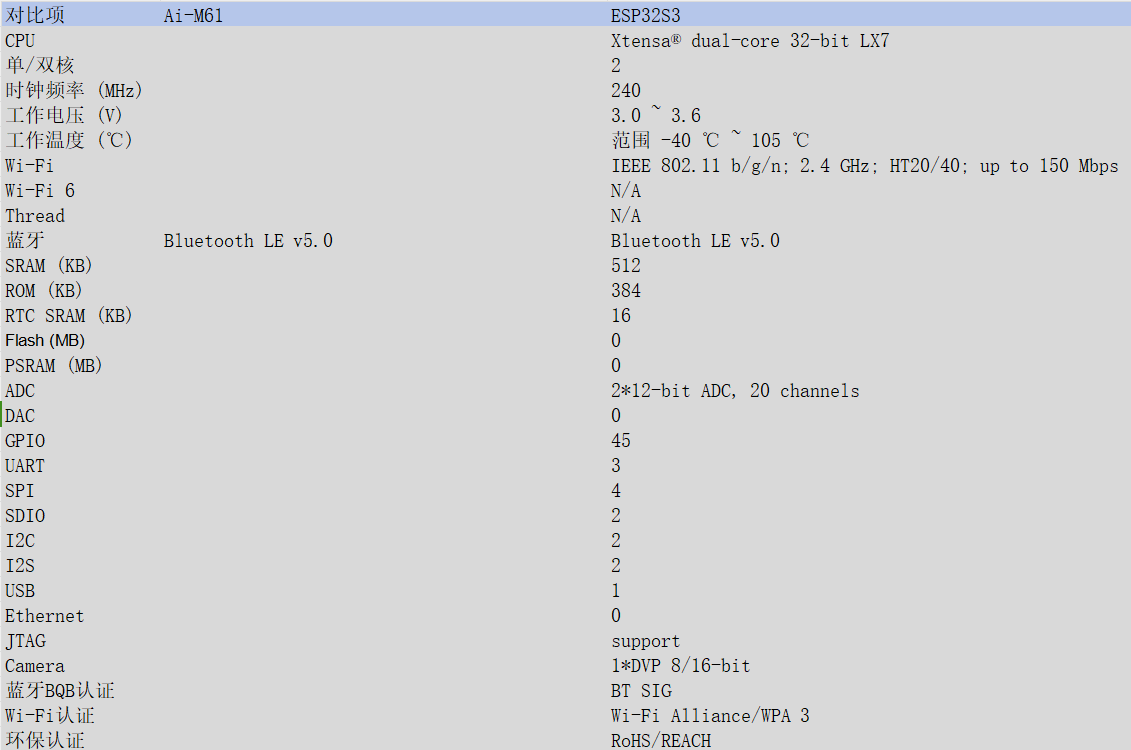Viewport: 1131px width, 750px height.
Task: Click the Bluetooth LE v5.0 cell under Ai-M61
Action: click(x=248, y=240)
